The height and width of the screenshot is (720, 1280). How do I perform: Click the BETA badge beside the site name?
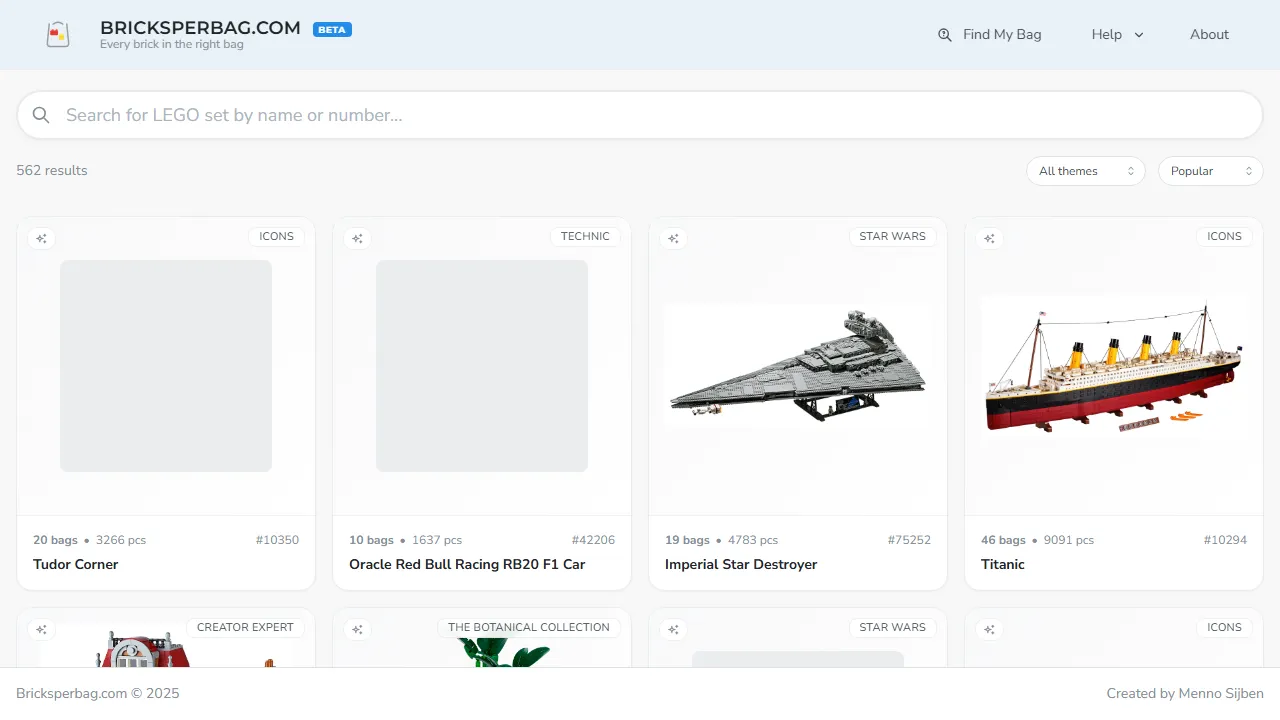click(332, 30)
